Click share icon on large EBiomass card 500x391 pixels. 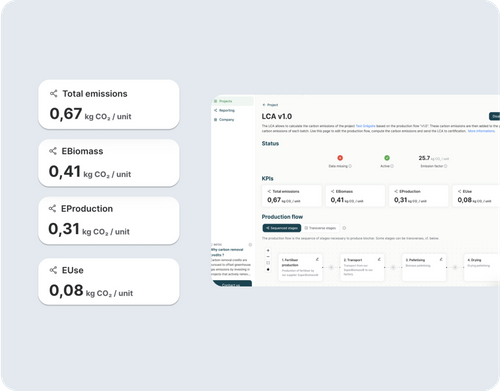click(53, 151)
